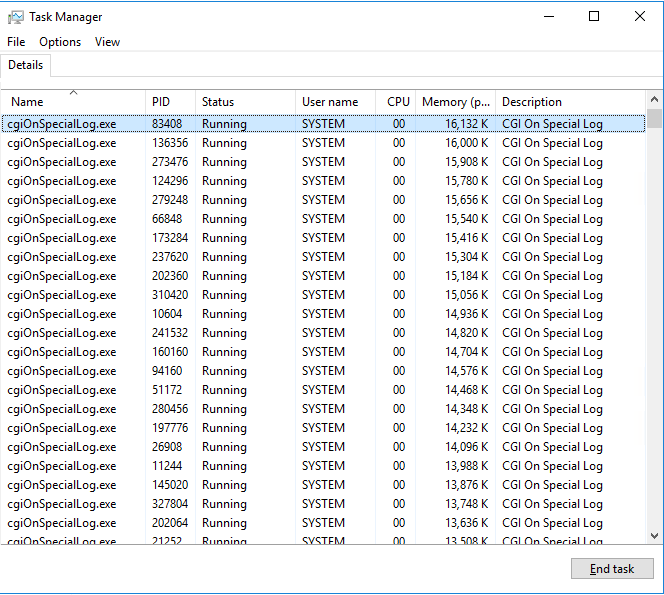664x595 pixels.
Task: Click the scrollbar up arrow
Action: pyautogui.click(x=654, y=100)
